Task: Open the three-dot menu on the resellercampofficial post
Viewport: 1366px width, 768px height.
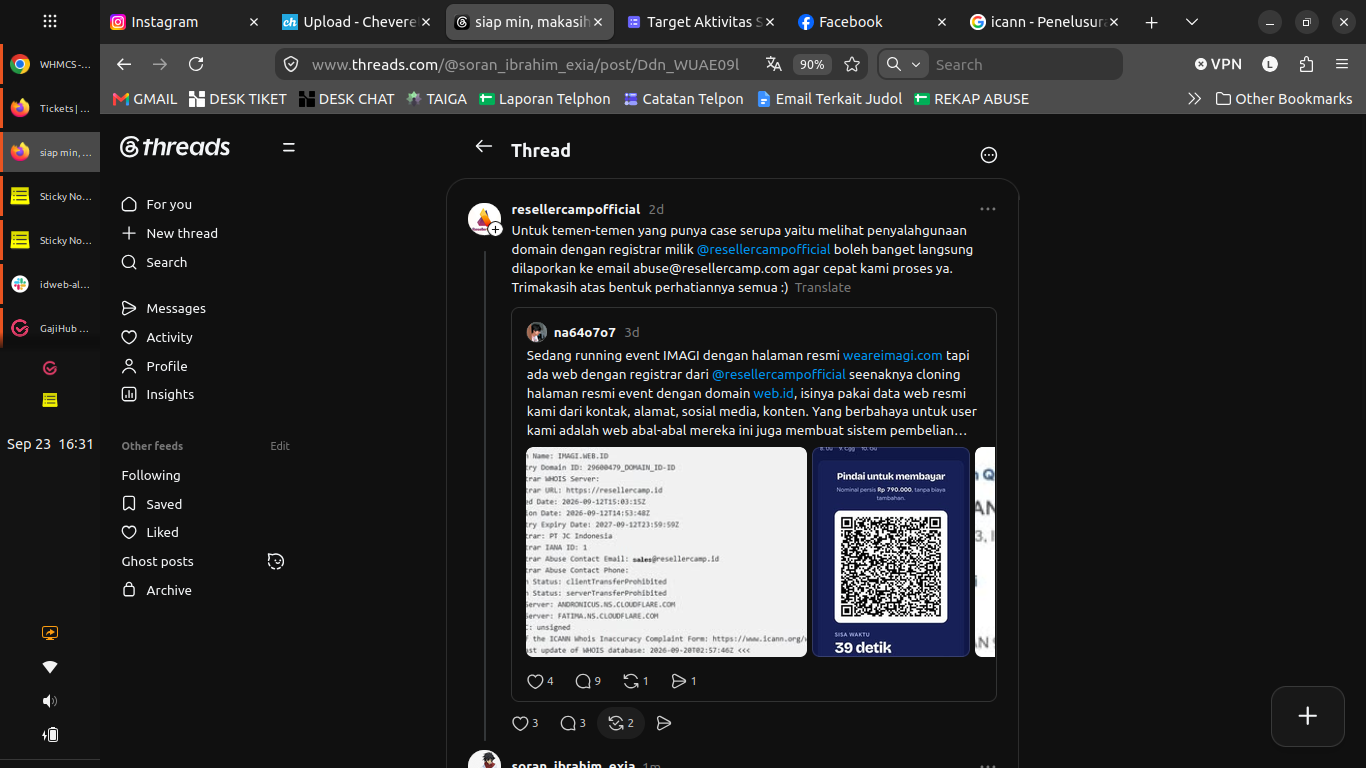Action: click(988, 209)
